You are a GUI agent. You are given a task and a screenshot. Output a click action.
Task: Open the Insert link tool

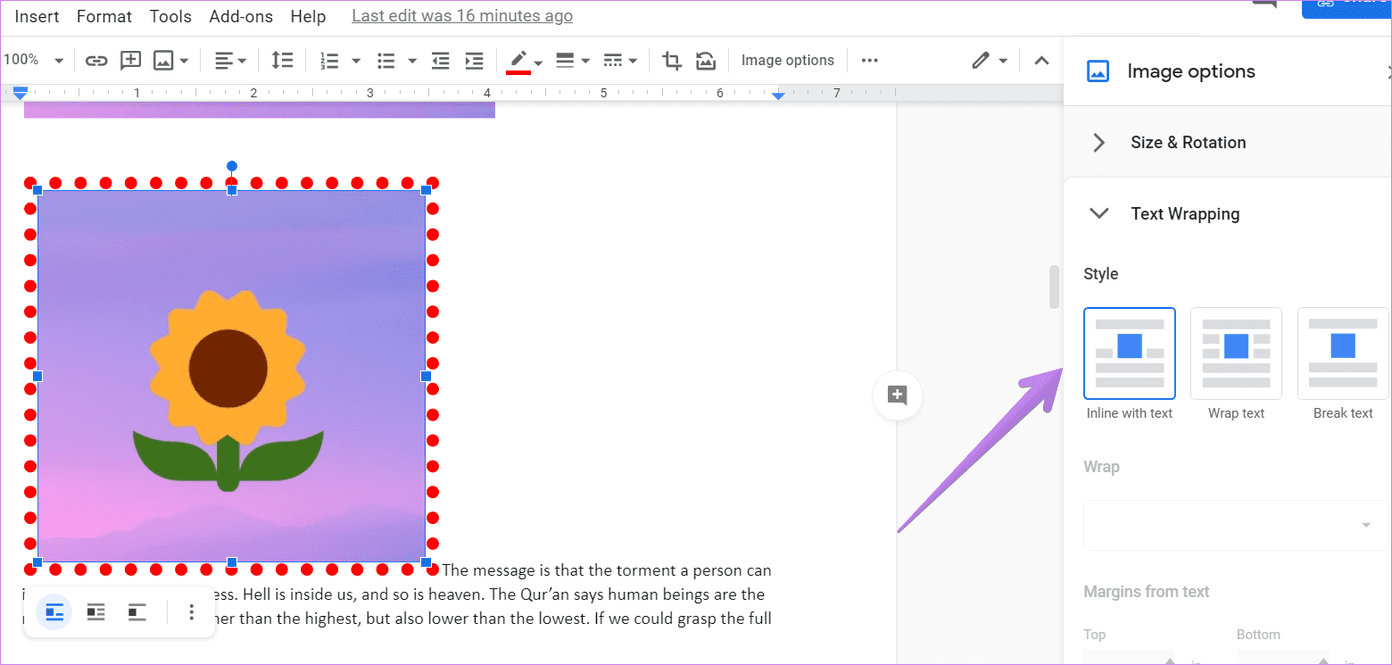click(96, 60)
